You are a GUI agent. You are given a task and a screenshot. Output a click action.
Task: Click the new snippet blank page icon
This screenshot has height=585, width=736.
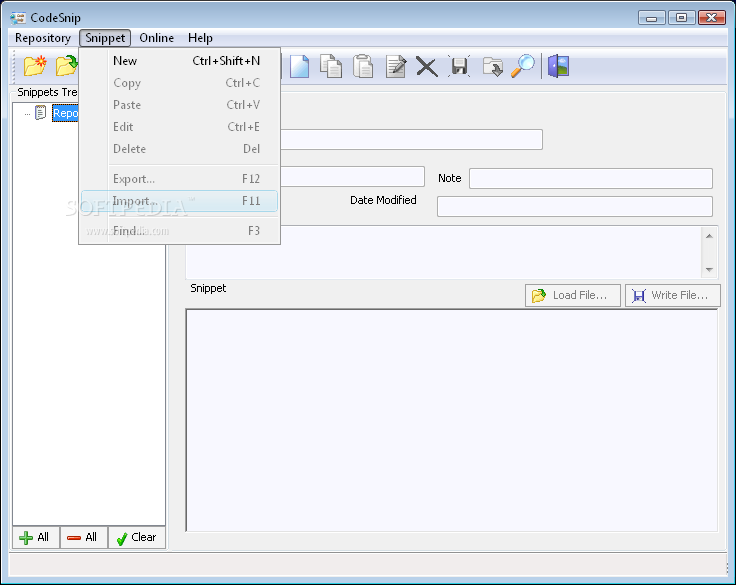pos(299,66)
